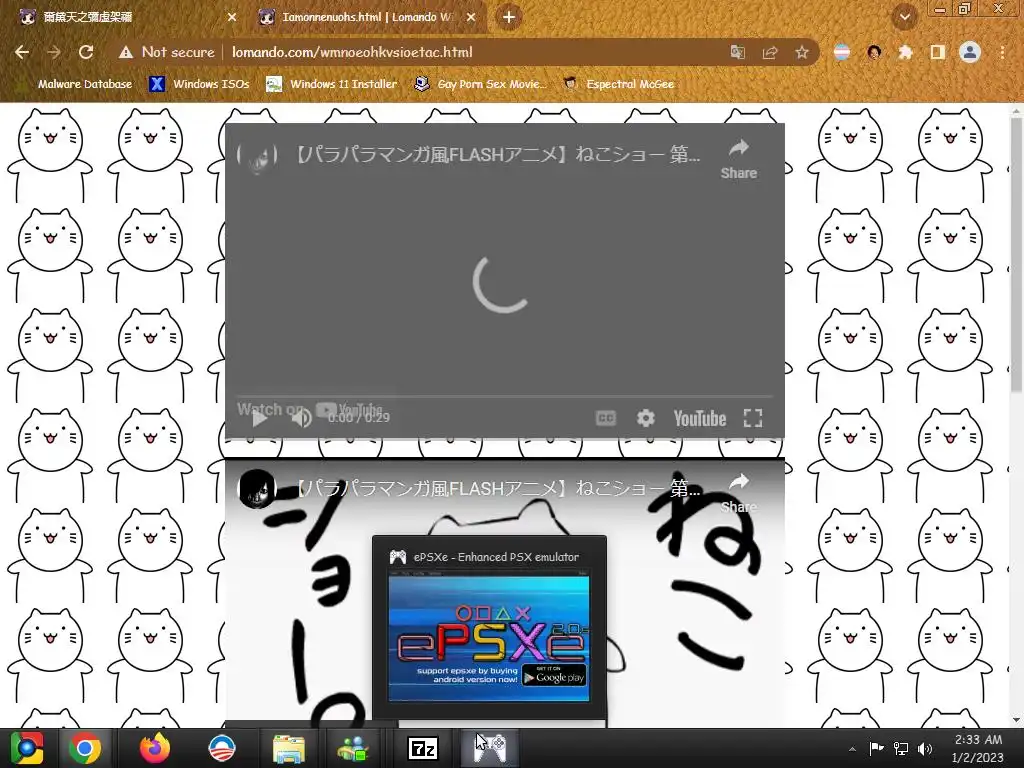Open the Chrome profile avatar
The image size is (1024, 768).
[970, 52]
